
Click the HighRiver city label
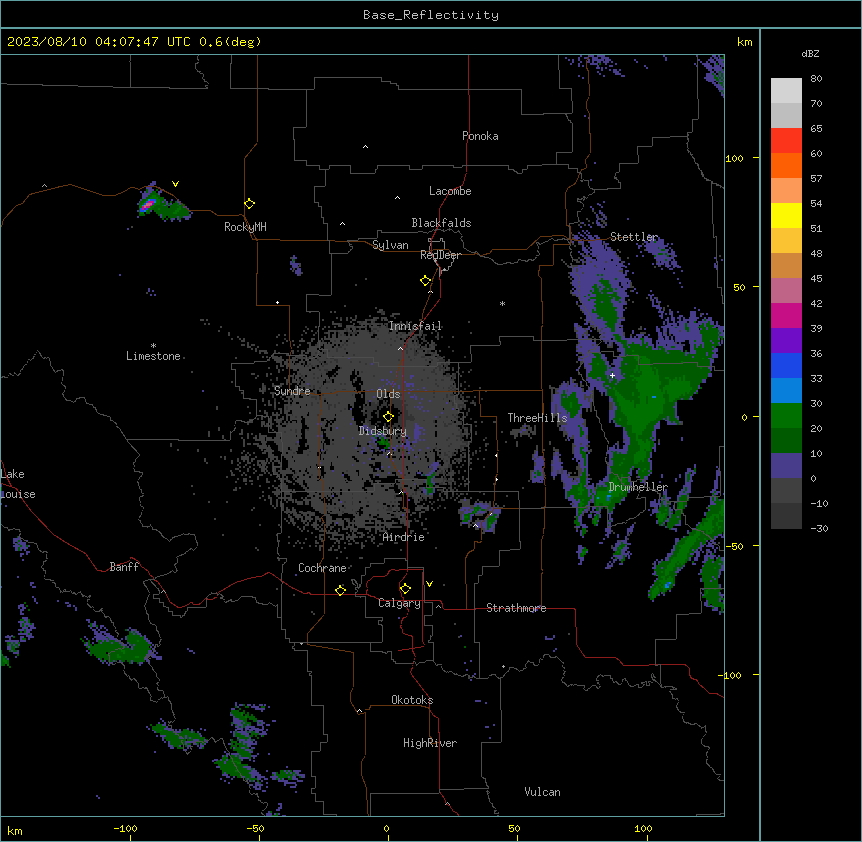(430, 743)
